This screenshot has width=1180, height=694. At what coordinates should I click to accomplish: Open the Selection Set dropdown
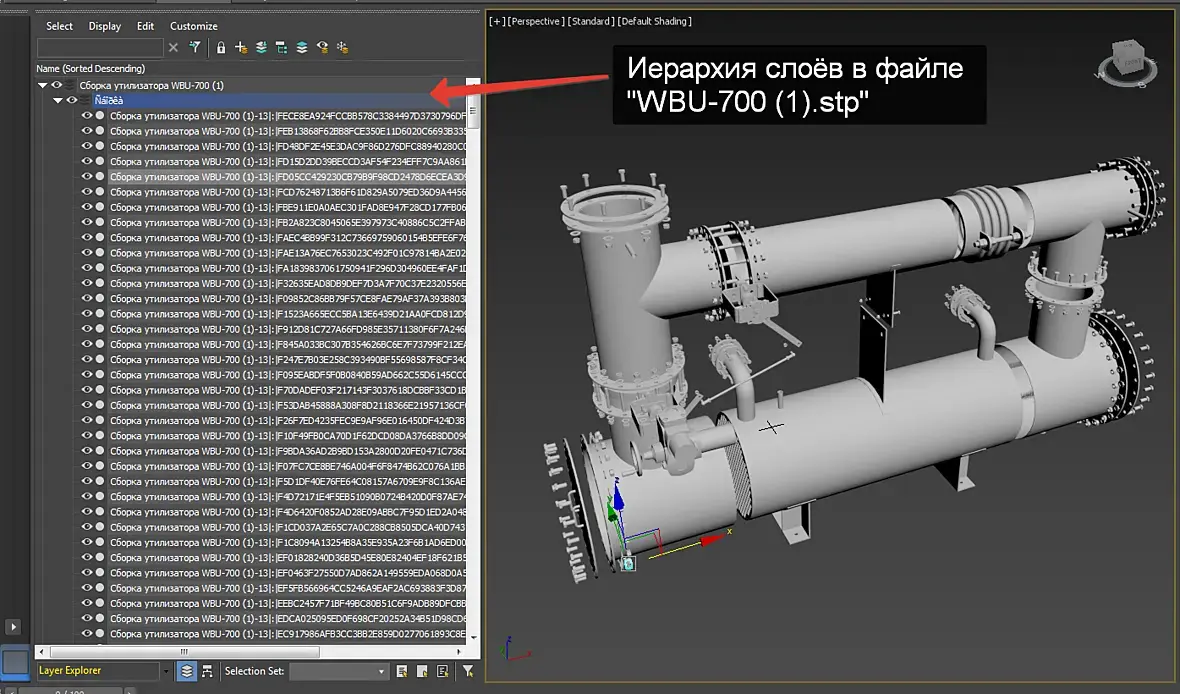click(x=339, y=671)
